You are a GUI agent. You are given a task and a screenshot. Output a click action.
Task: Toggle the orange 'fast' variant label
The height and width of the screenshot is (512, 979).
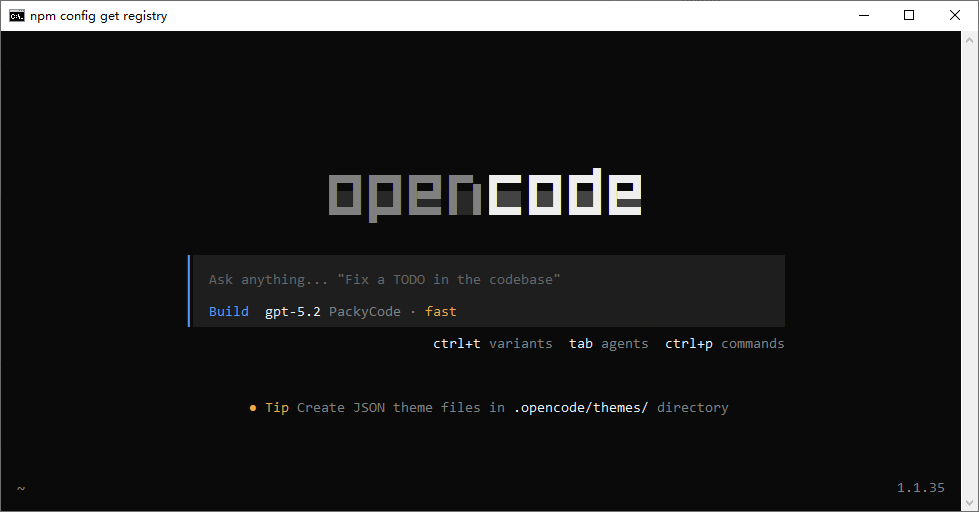(x=441, y=312)
